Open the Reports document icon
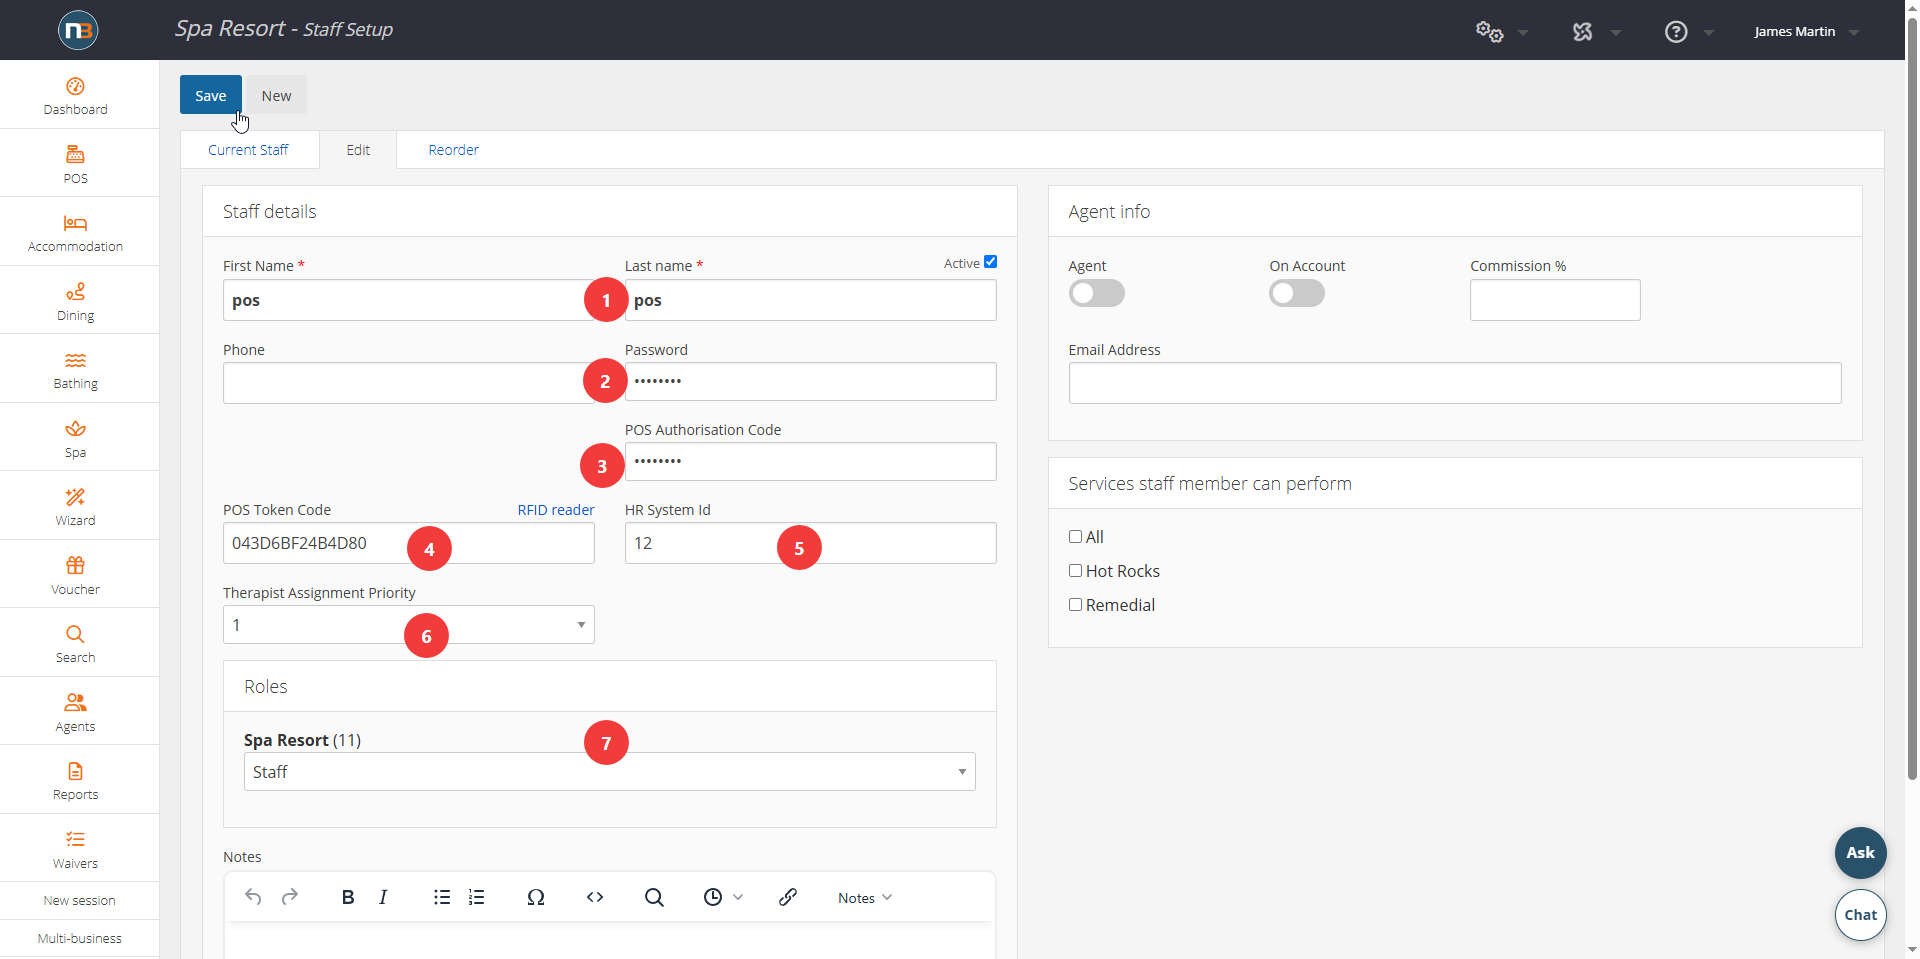The width and height of the screenshot is (1920, 959). 75,771
